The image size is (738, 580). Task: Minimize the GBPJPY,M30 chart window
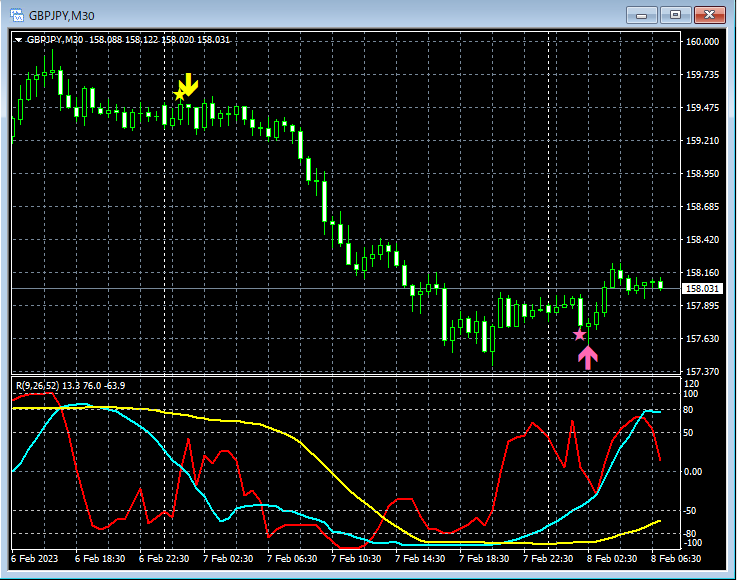pyautogui.click(x=642, y=15)
